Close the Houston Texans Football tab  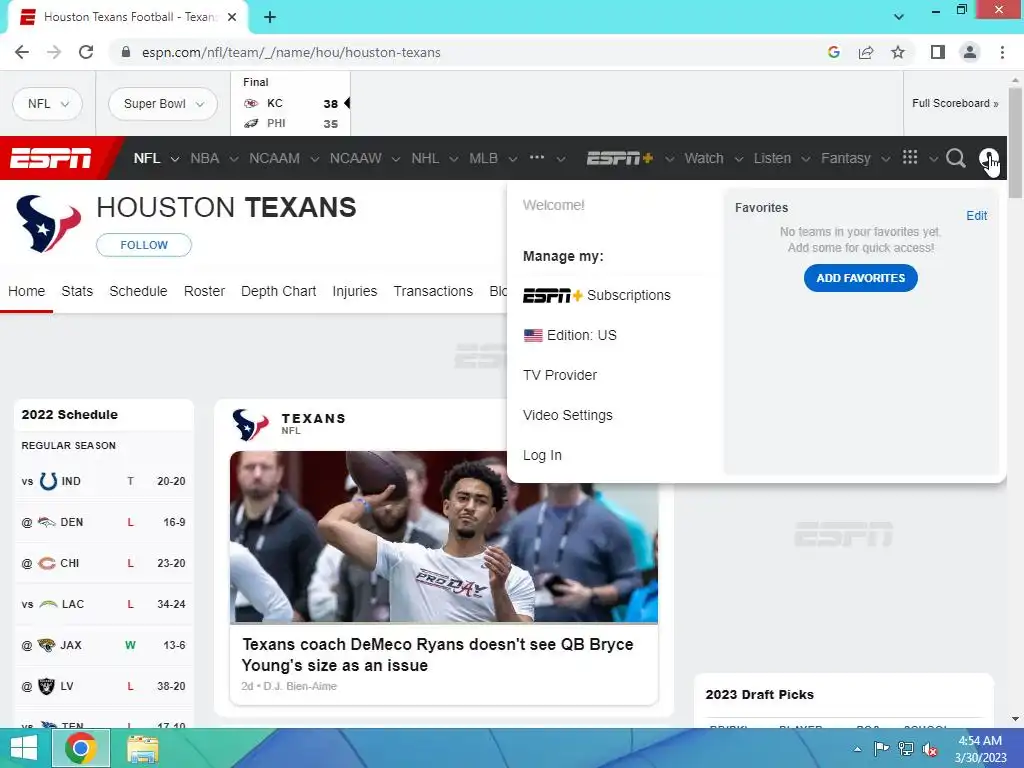(232, 17)
